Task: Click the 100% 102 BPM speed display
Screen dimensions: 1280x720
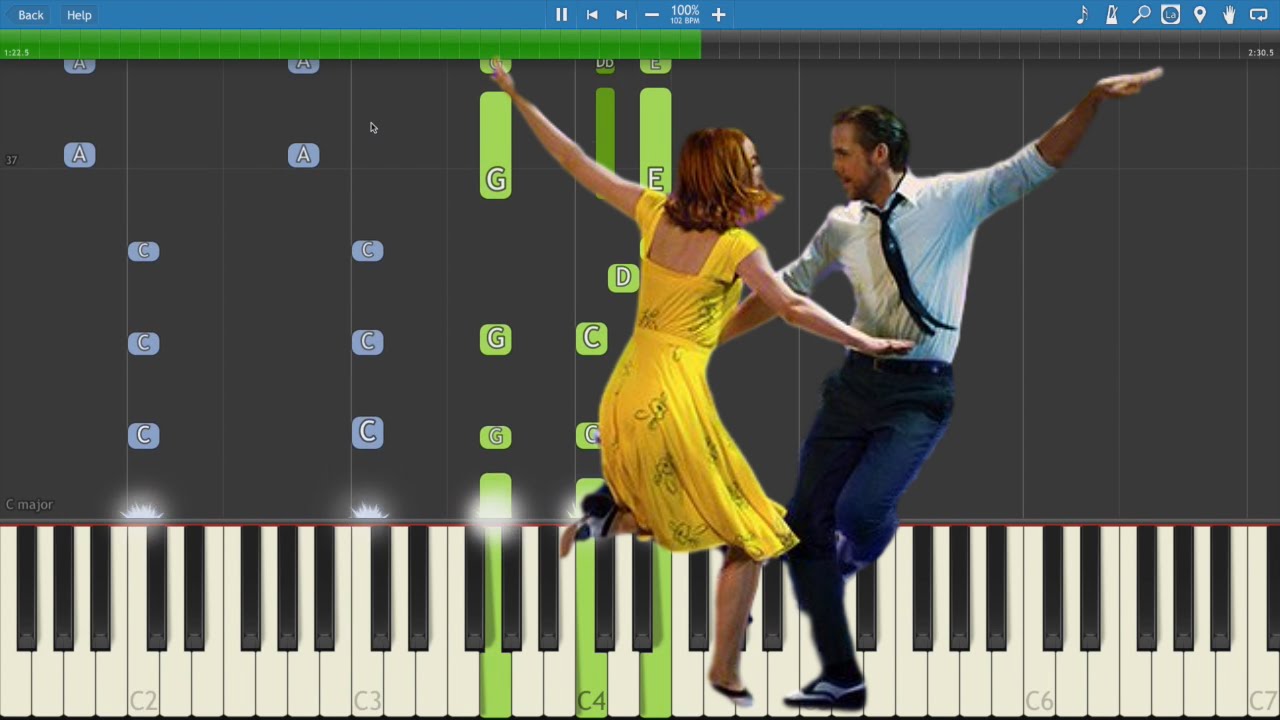Action: (685, 14)
